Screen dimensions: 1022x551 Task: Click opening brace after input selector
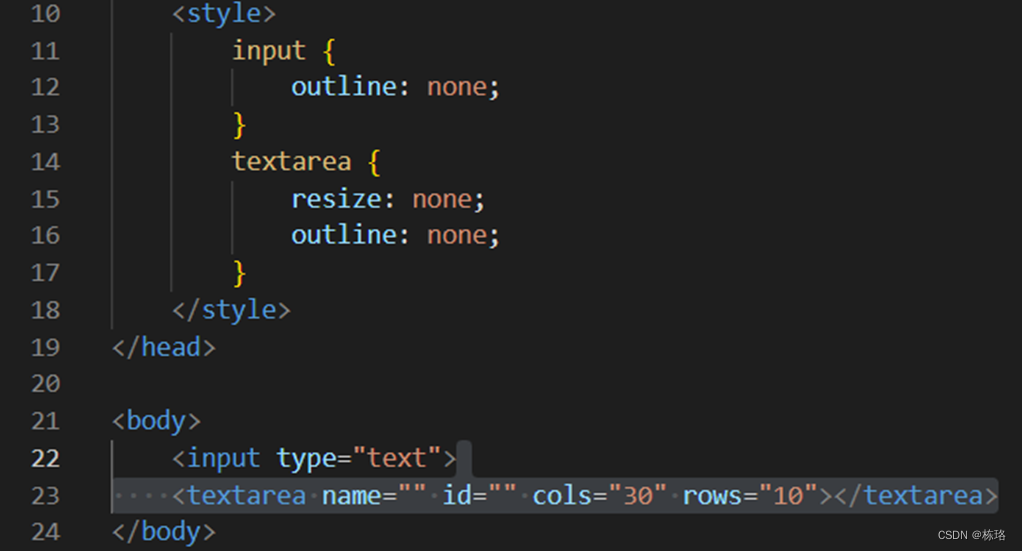[x=329, y=51]
